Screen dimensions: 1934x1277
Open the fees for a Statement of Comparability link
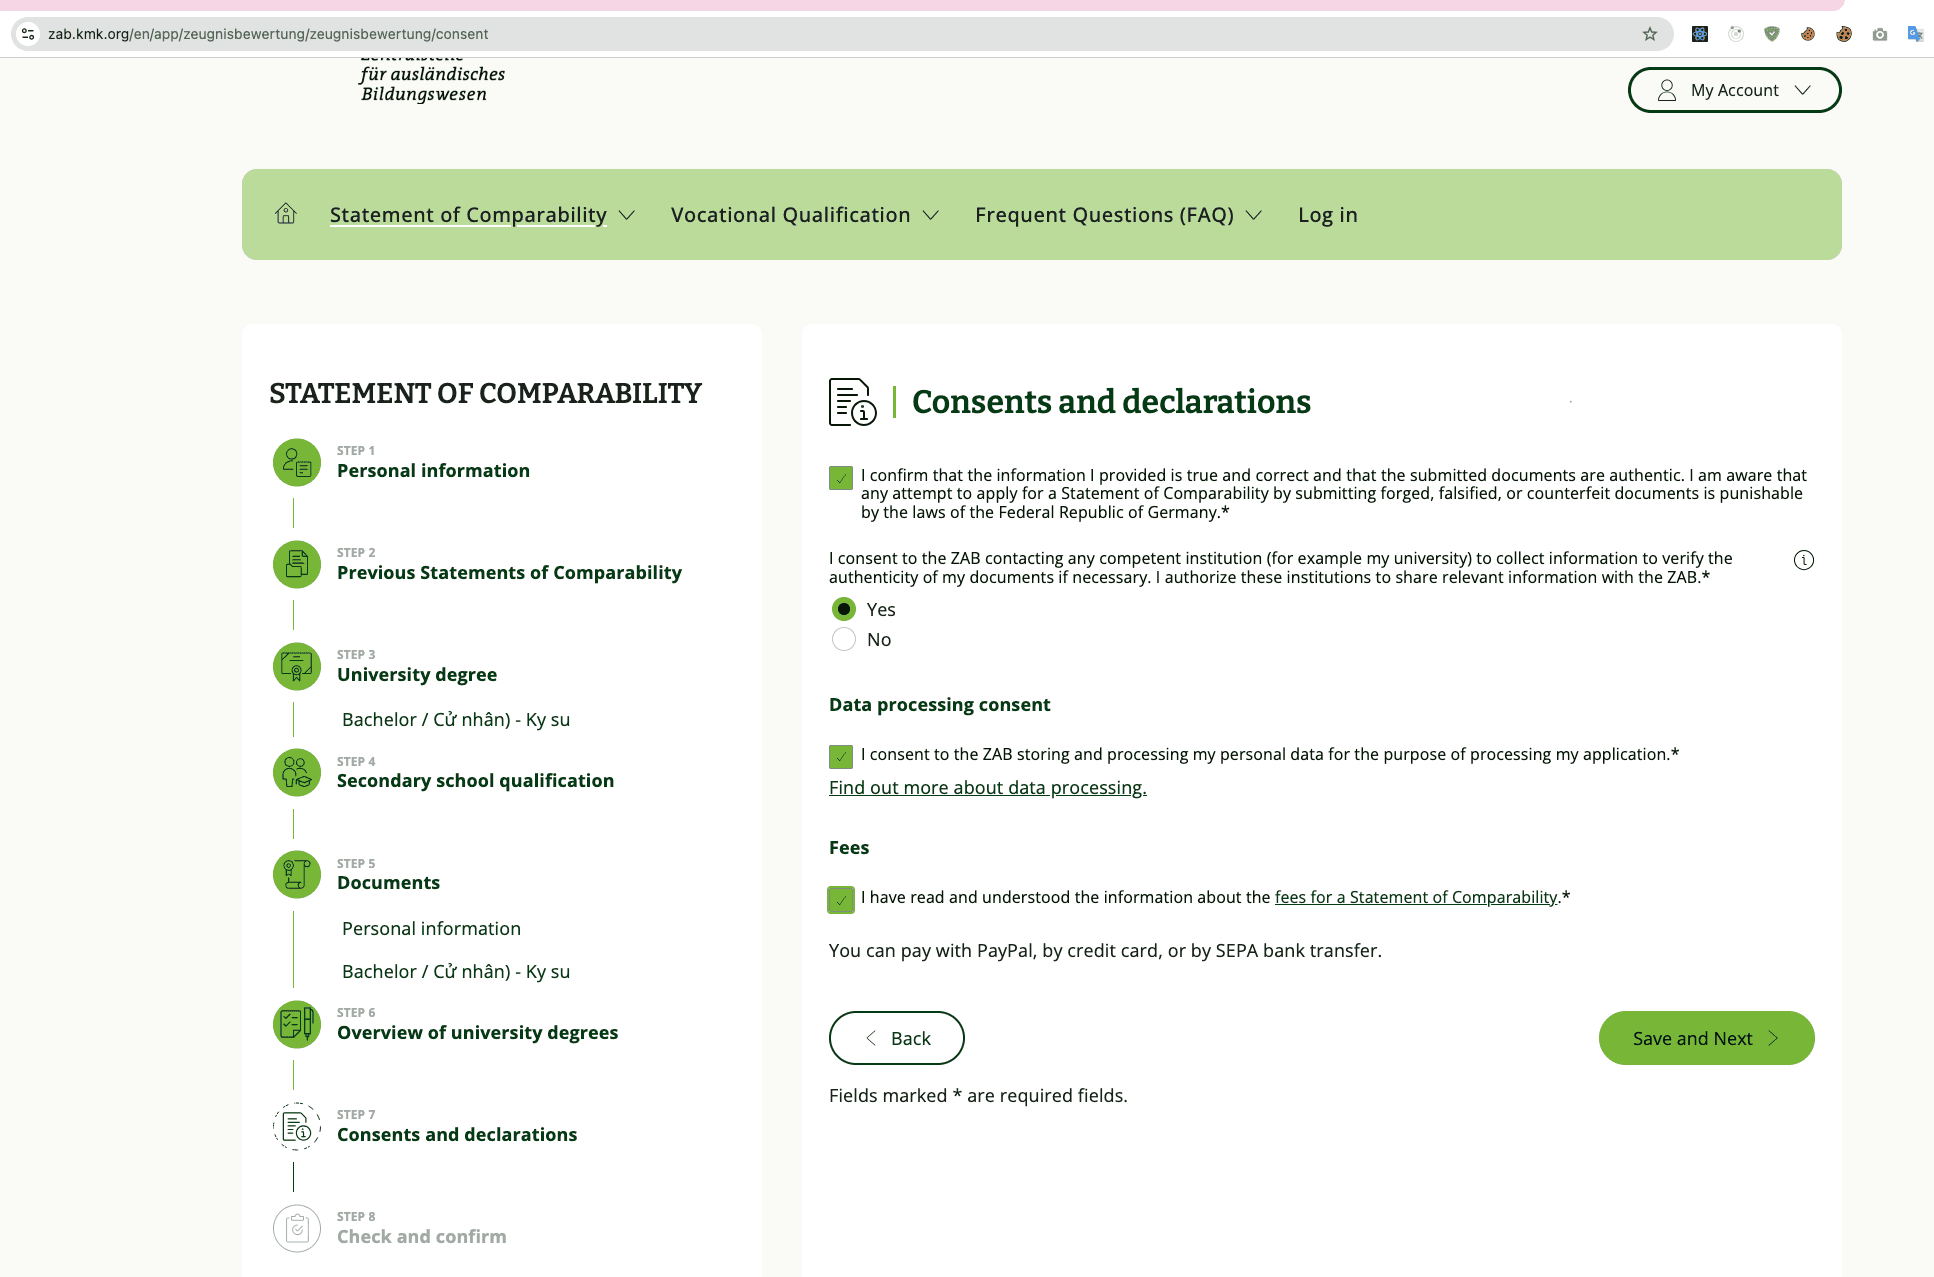[1414, 897]
